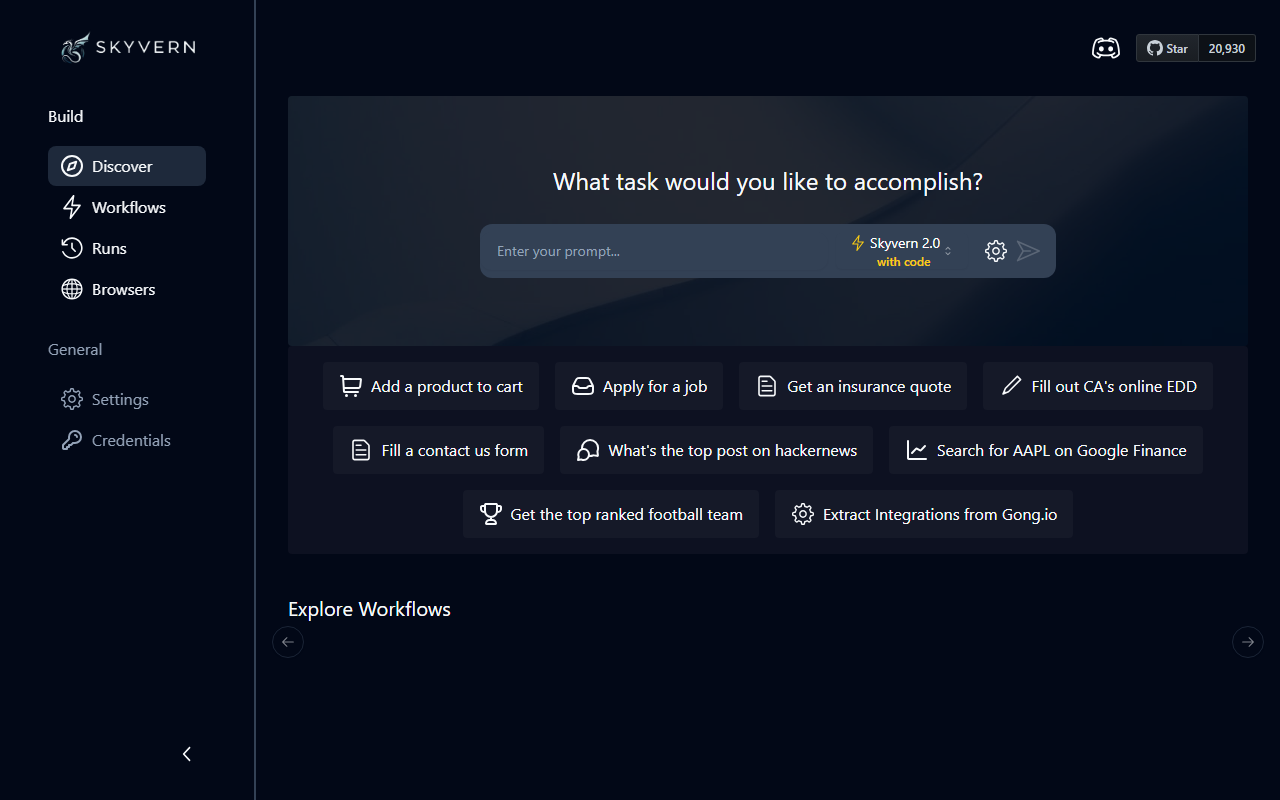
Task: Open the Discord community icon
Action: pyautogui.click(x=1105, y=48)
